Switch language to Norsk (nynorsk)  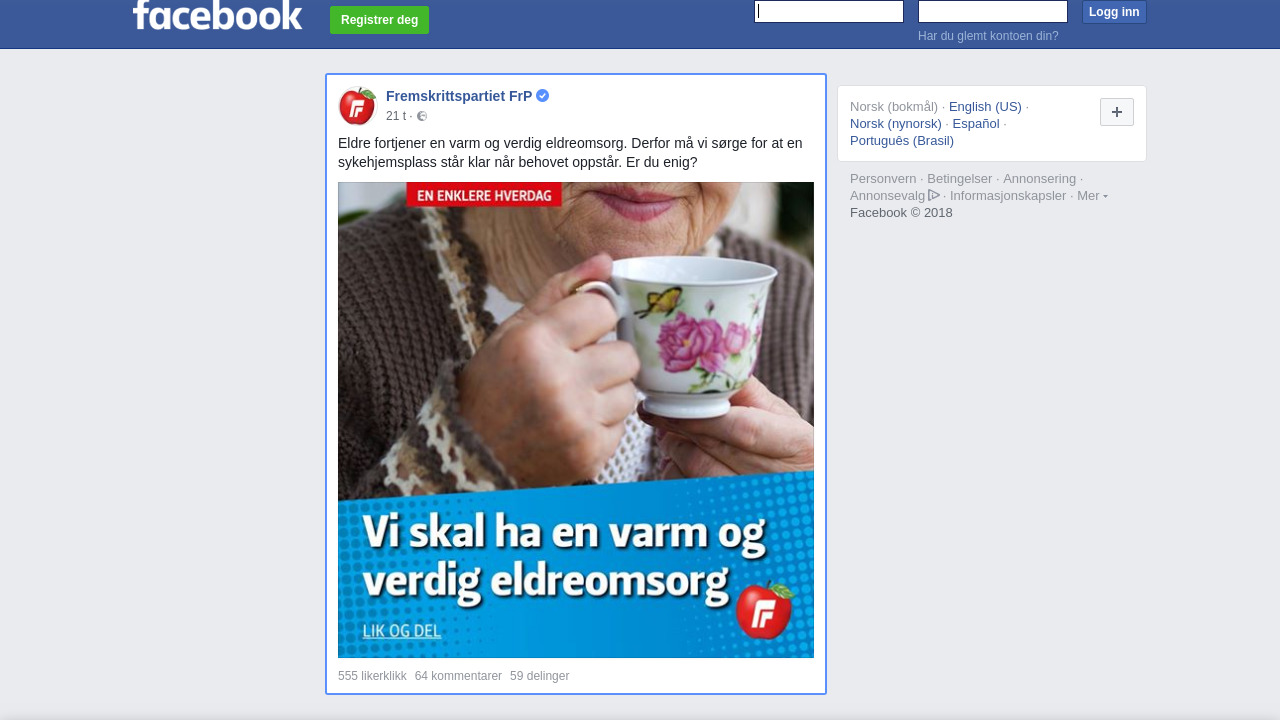896,123
